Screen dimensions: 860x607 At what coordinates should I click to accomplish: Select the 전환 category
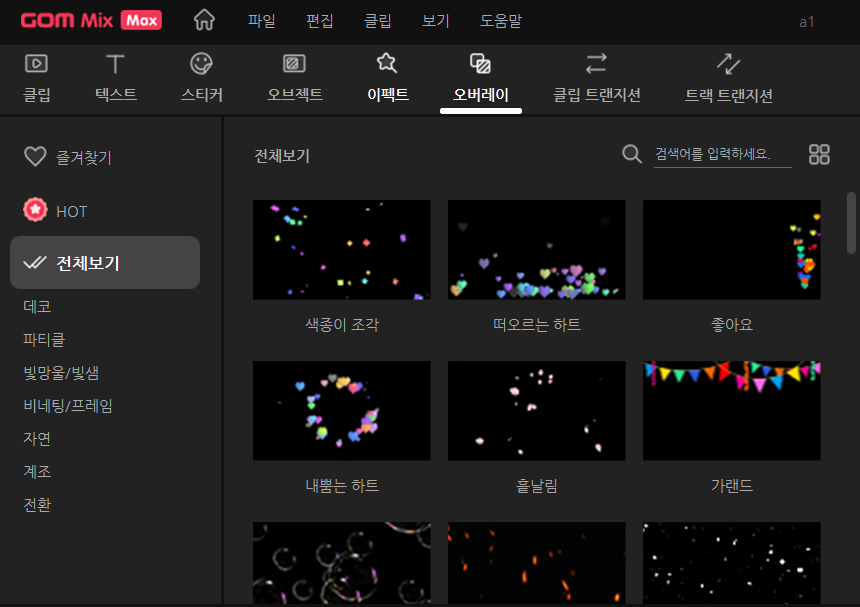[37, 504]
